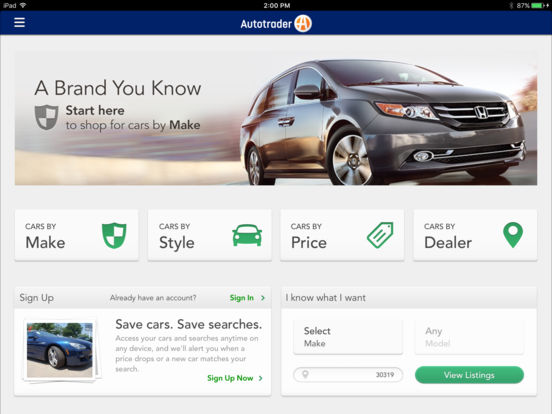Viewport: 552px width, 414px height.
Task: Tap the location pin in ZIP field
Action: 305,374
